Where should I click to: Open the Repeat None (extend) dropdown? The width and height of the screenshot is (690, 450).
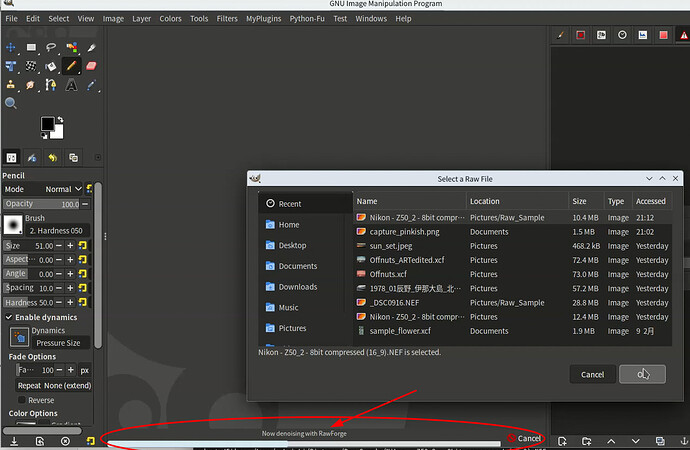pos(54,385)
